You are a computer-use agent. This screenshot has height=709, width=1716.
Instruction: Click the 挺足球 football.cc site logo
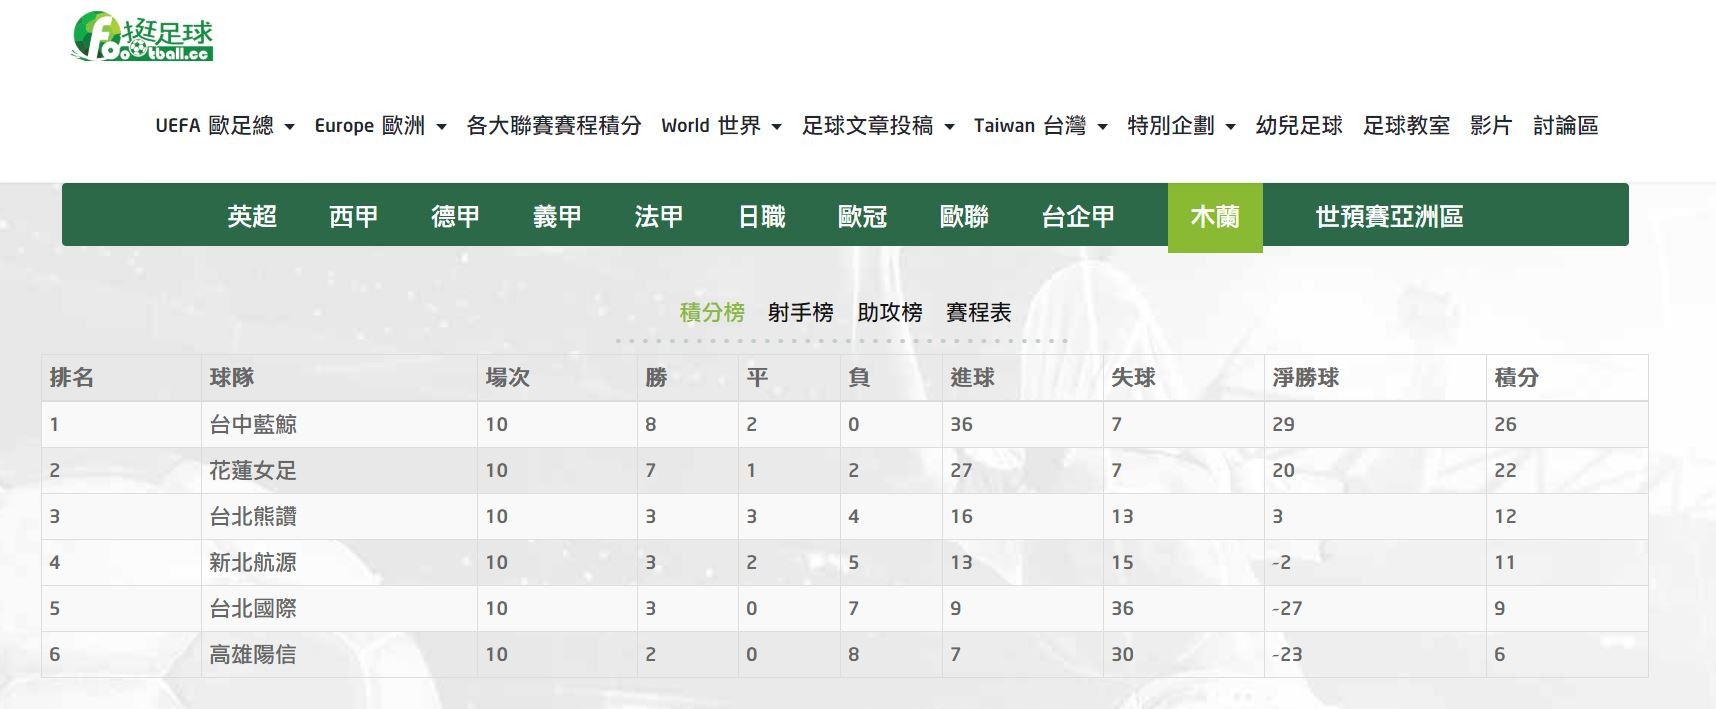coord(143,38)
